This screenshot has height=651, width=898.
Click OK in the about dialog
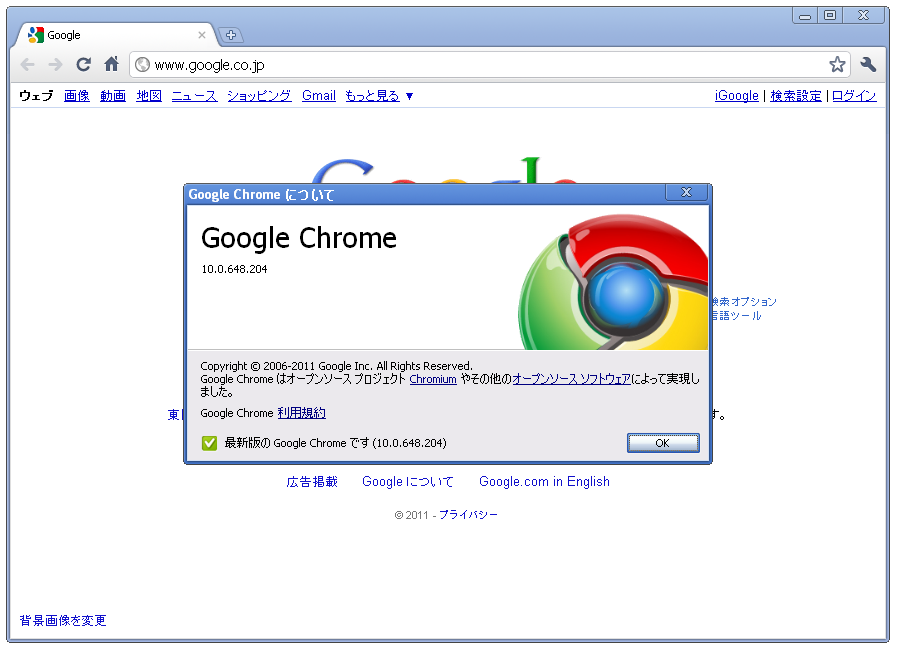(663, 443)
